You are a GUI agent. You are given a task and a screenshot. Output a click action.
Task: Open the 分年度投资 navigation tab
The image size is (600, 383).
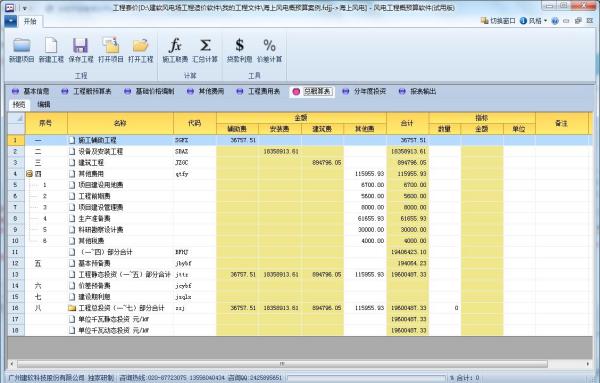(x=364, y=91)
